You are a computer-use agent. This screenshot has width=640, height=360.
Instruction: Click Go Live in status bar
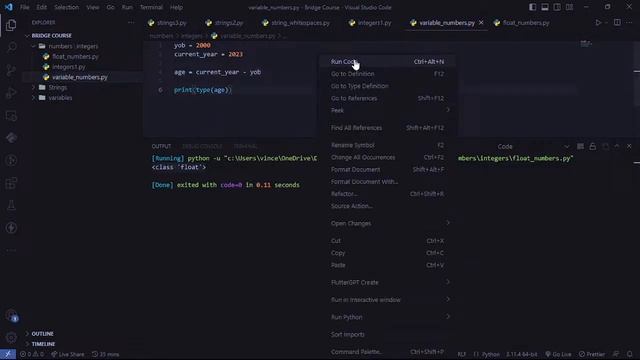click(x=558, y=354)
